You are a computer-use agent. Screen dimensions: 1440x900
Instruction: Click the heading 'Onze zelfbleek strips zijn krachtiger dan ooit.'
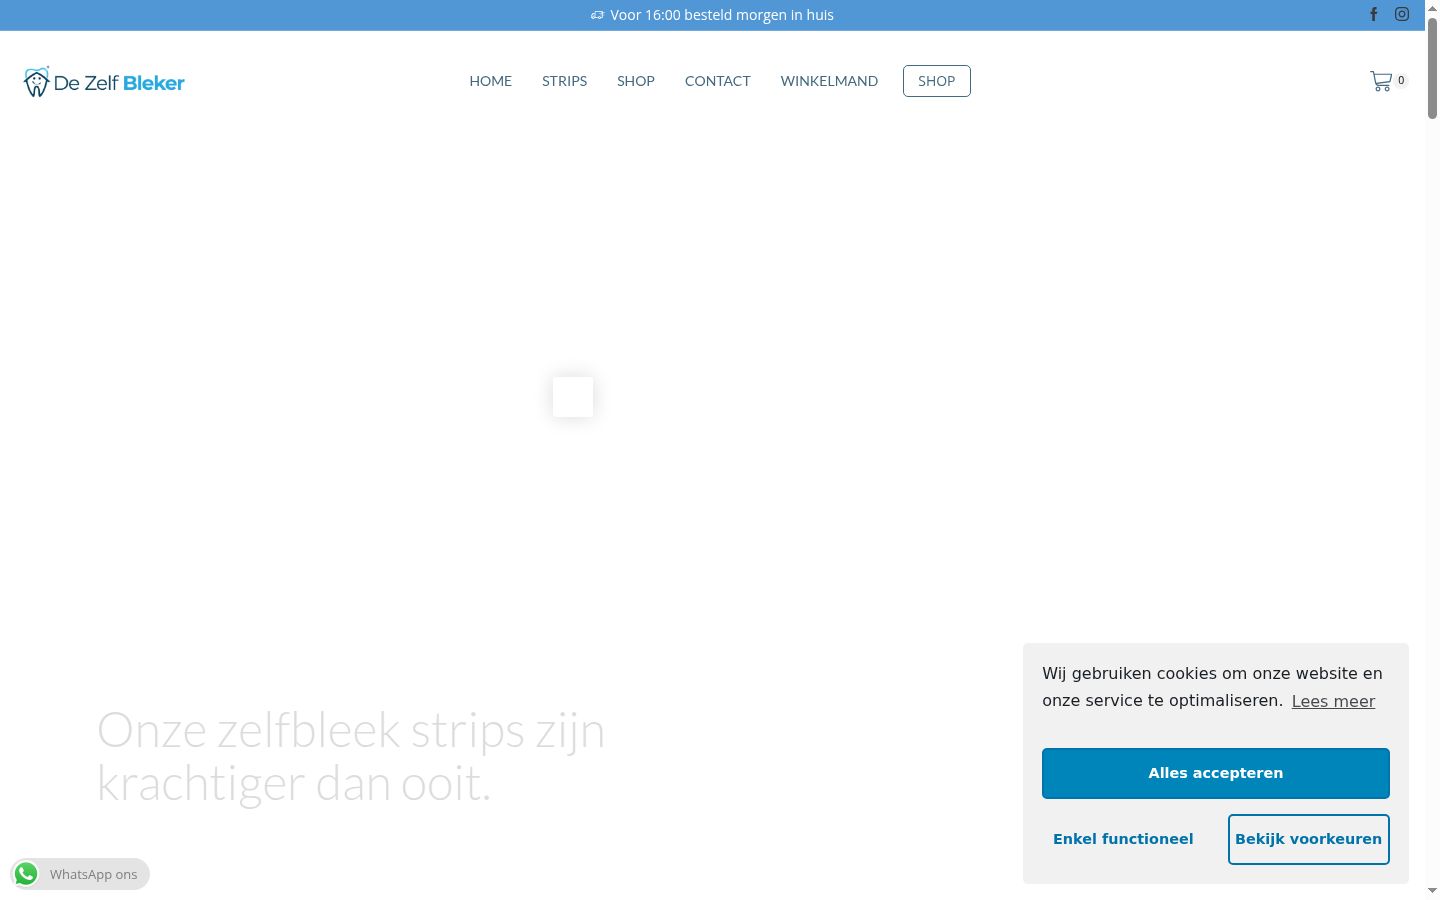pyautogui.click(x=351, y=756)
